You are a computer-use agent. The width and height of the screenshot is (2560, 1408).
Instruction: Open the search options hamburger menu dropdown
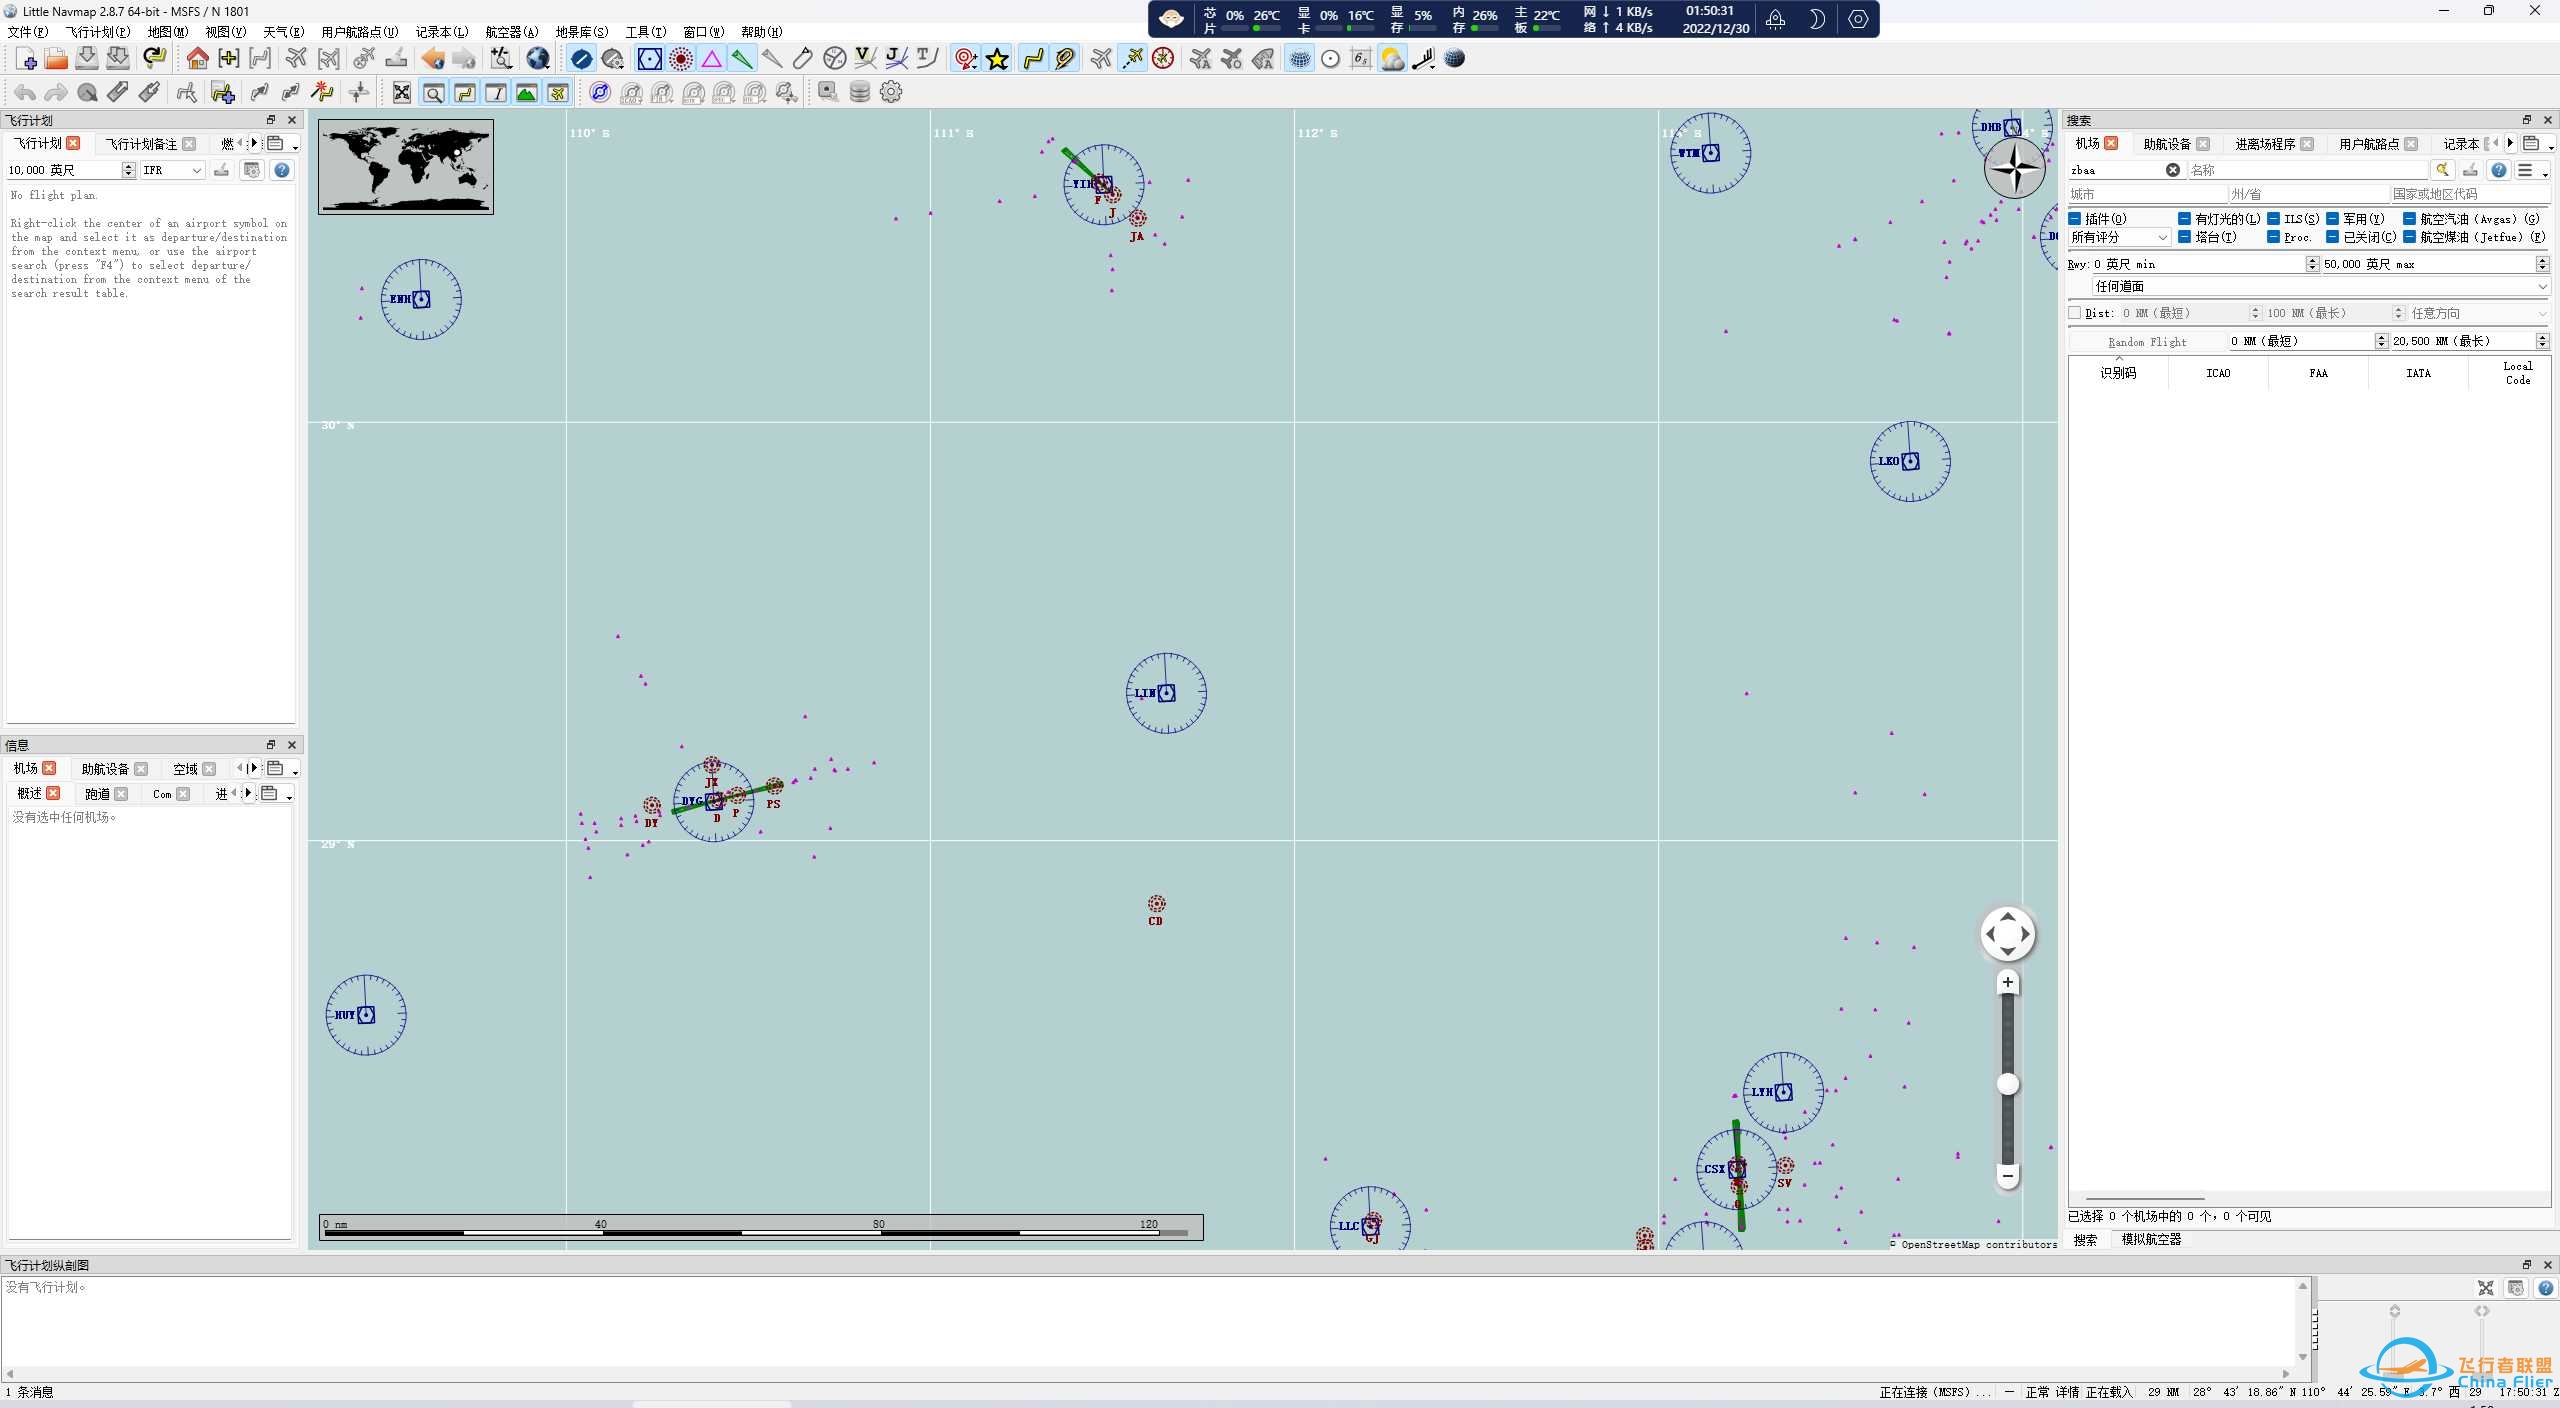pos(2531,171)
